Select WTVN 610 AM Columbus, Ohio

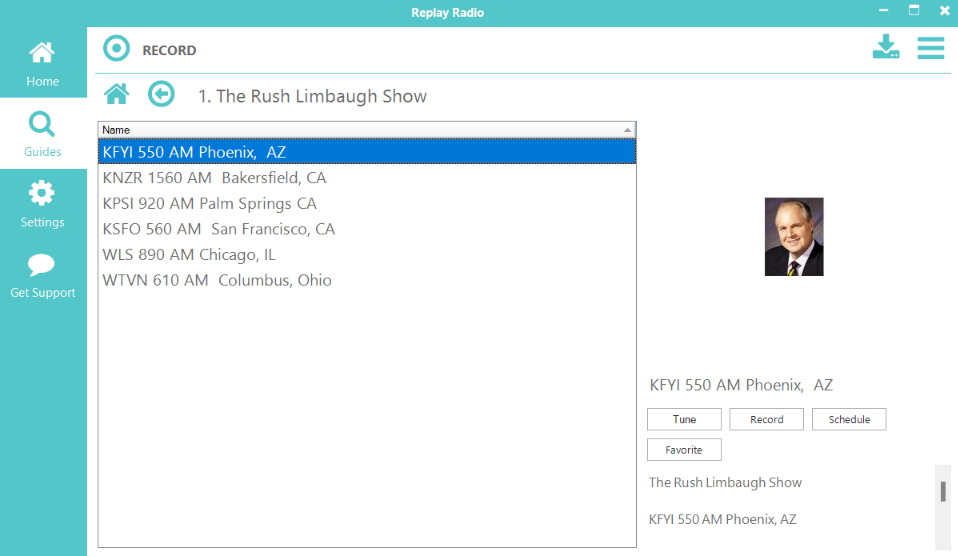click(367, 280)
